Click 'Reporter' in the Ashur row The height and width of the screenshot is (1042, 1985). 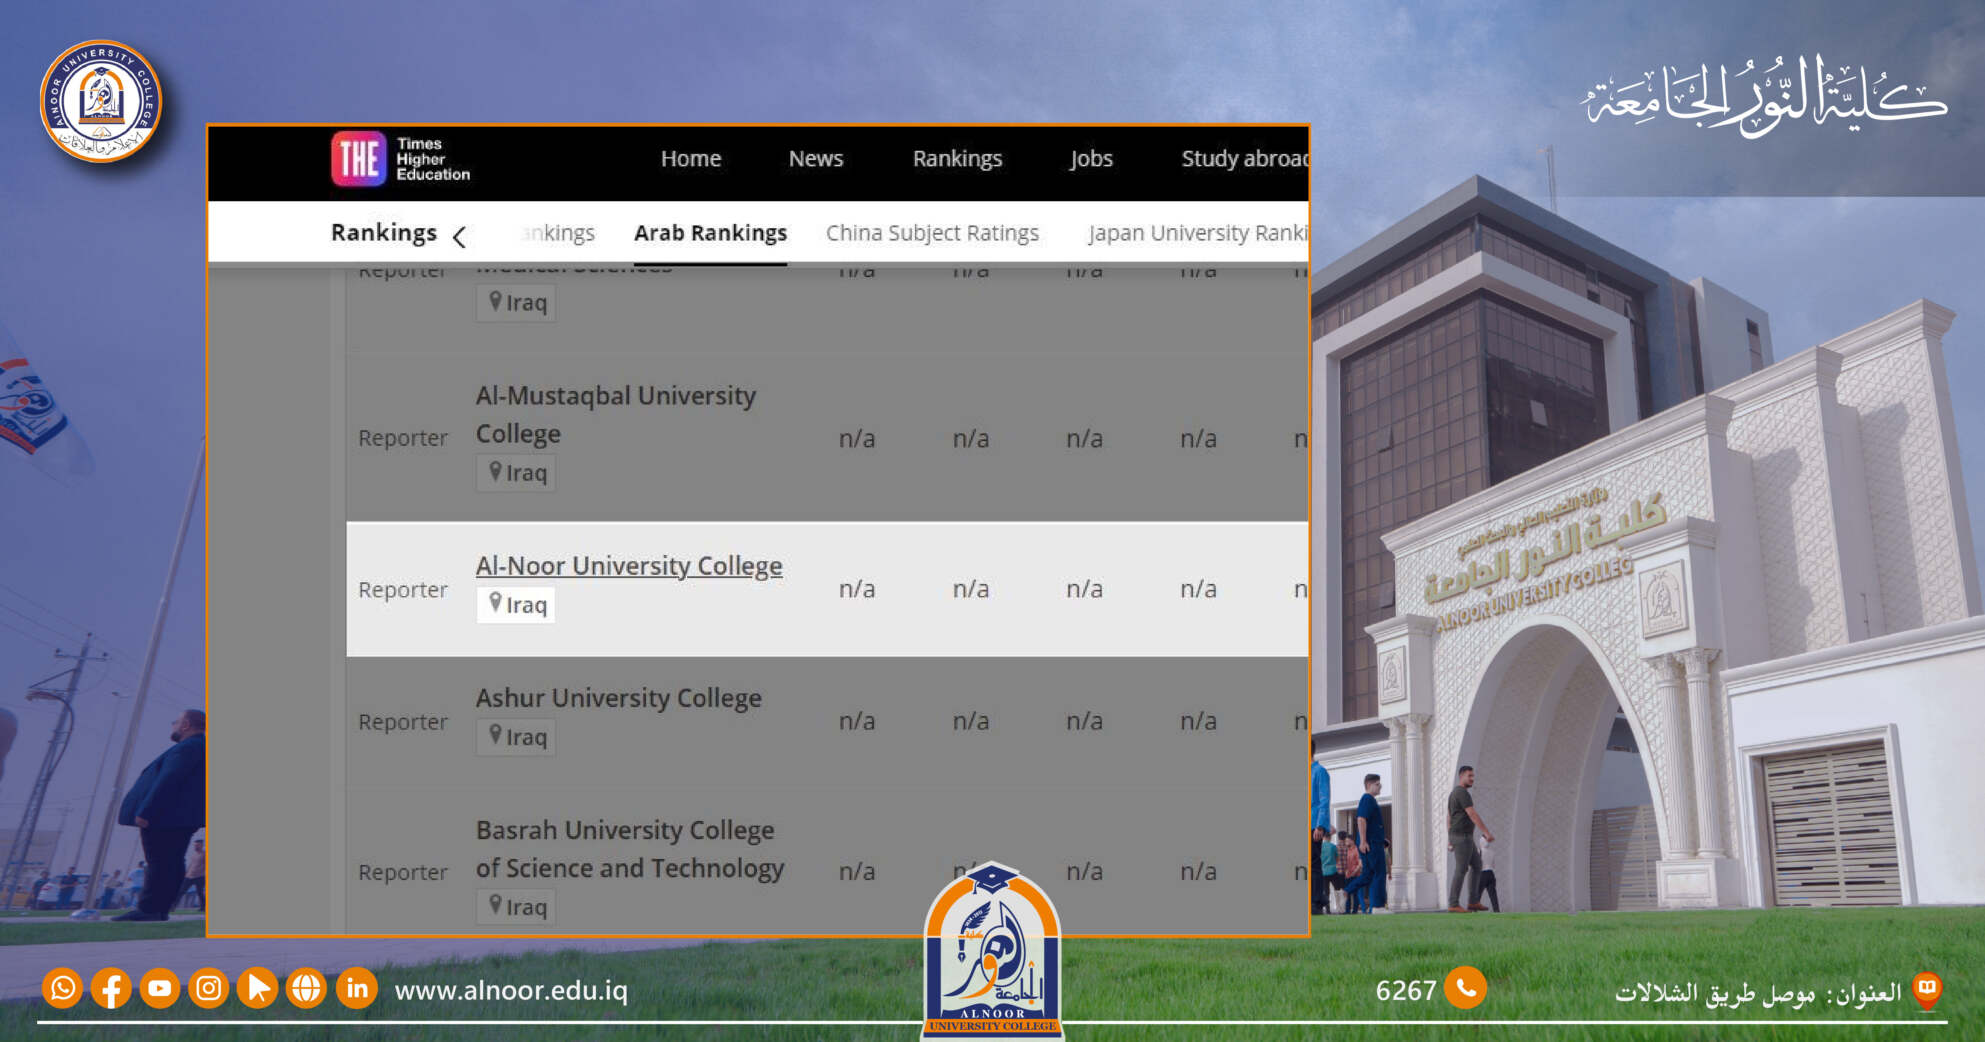403,722
